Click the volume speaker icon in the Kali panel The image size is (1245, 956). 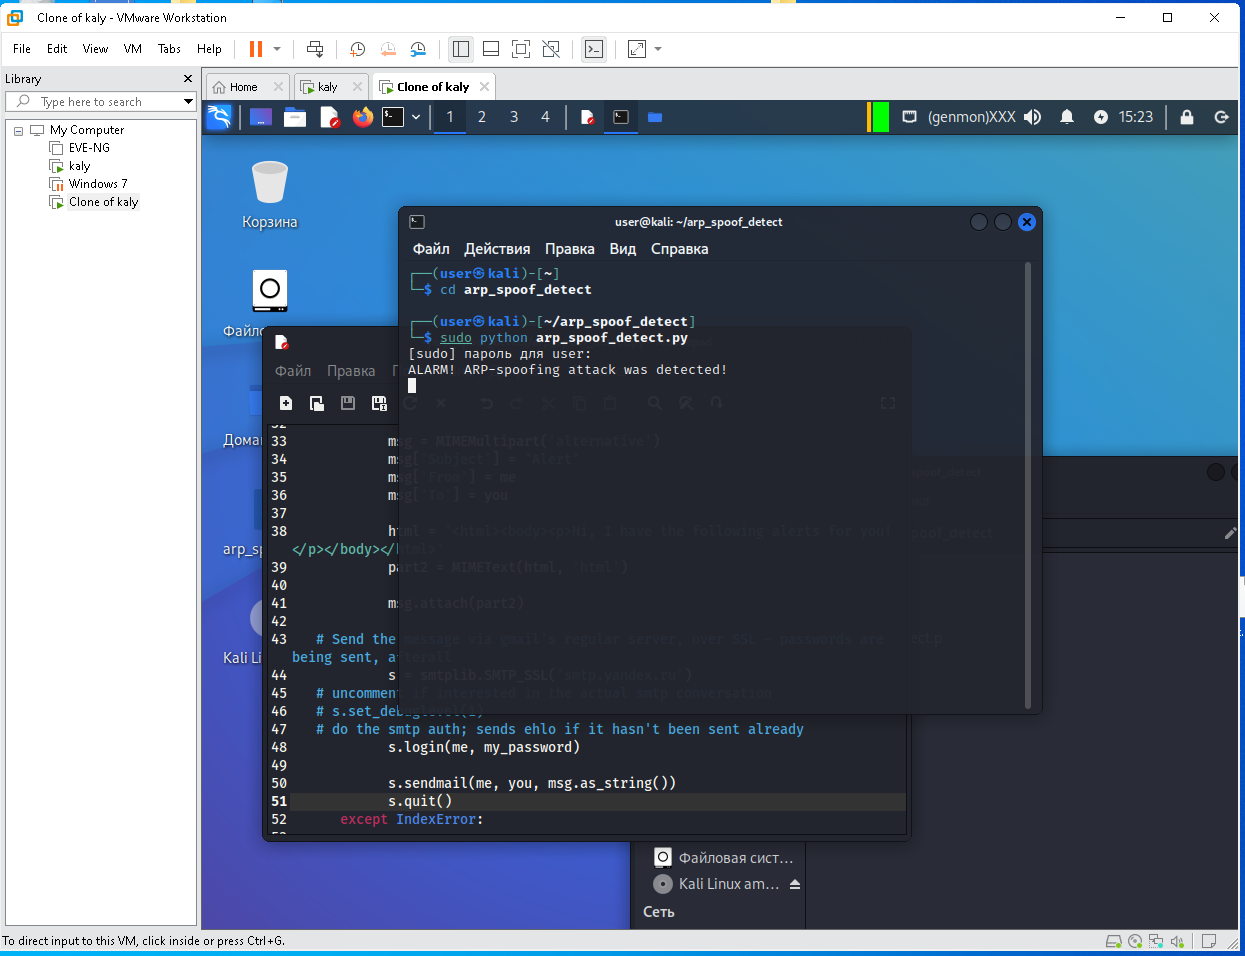(x=1033, y=117)
